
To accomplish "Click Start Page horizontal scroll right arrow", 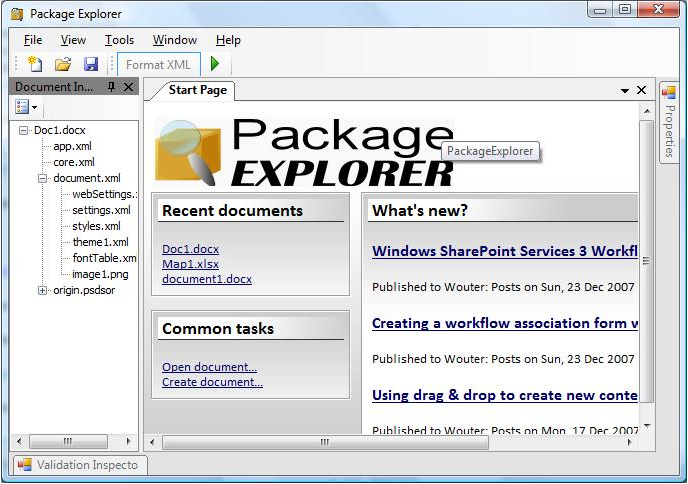I will pos(630,442).
